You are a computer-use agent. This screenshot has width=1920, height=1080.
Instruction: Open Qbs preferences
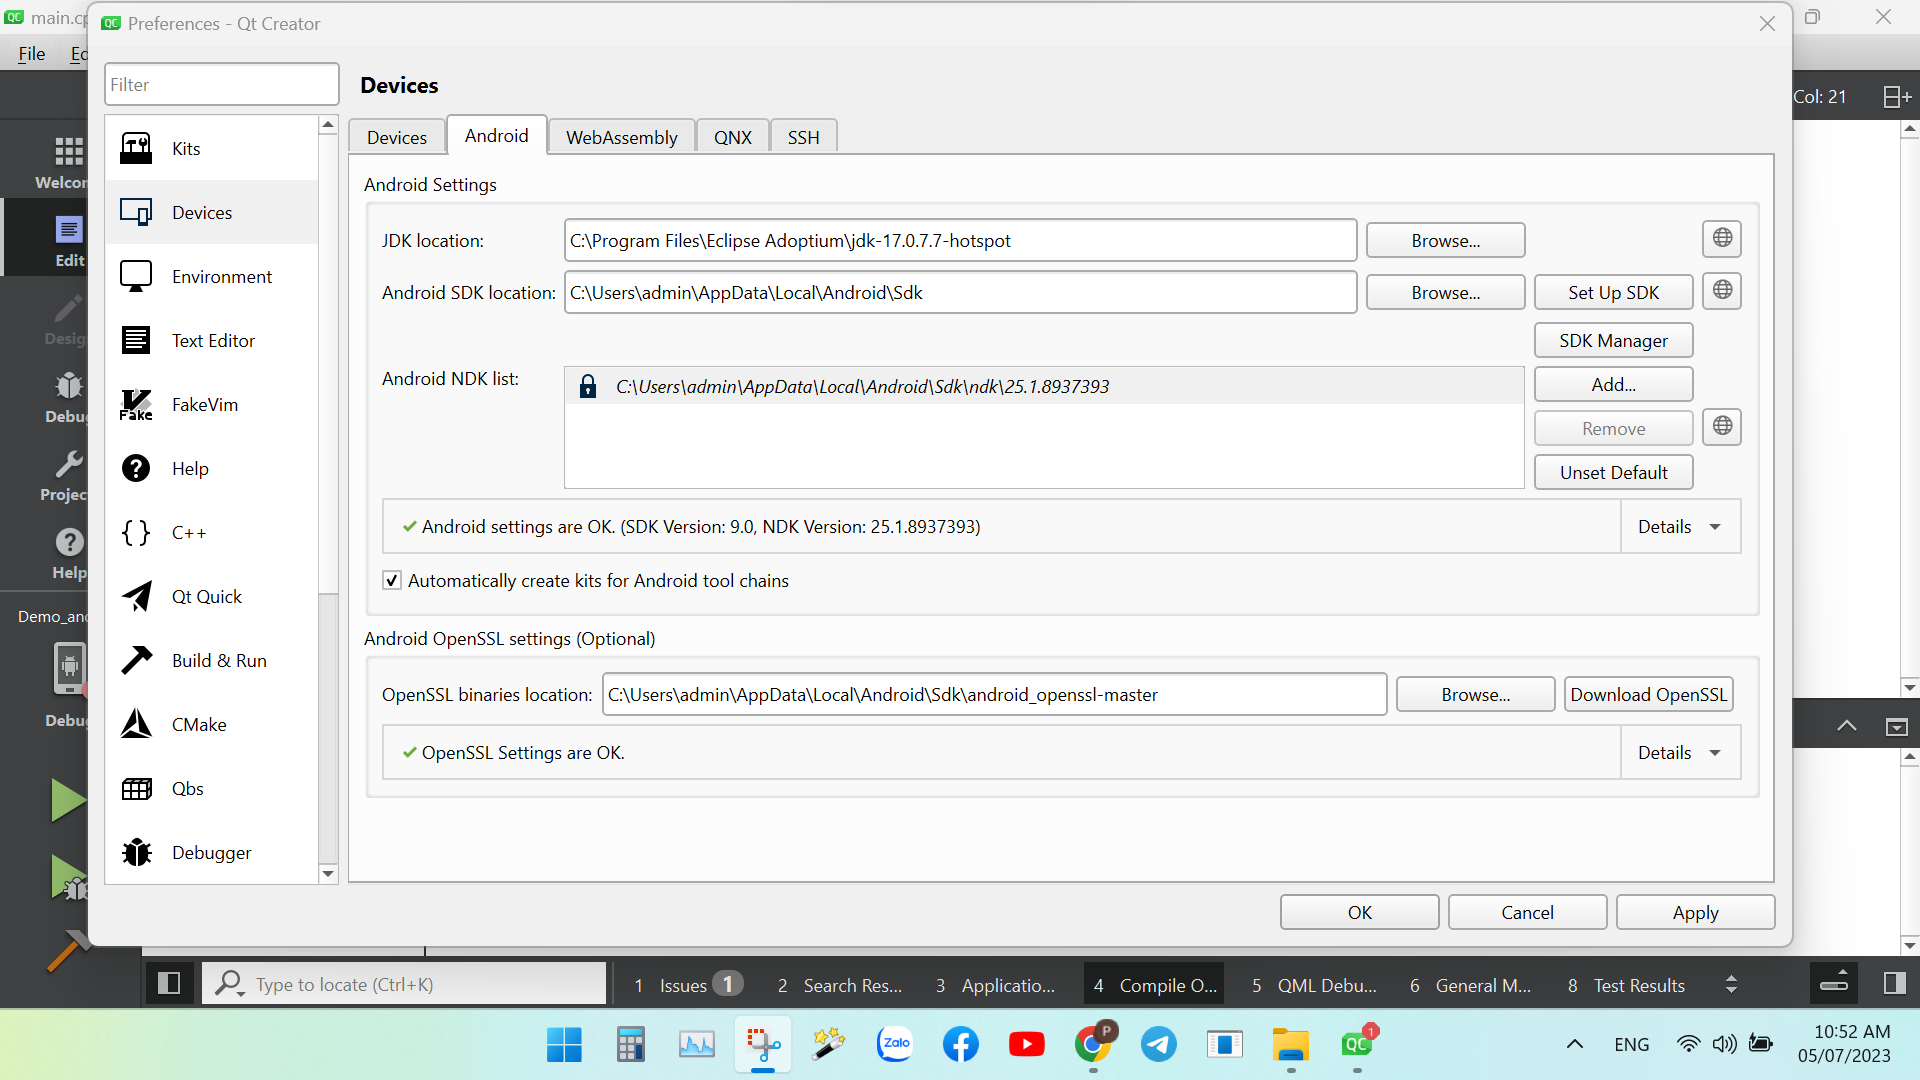(211, 788)
